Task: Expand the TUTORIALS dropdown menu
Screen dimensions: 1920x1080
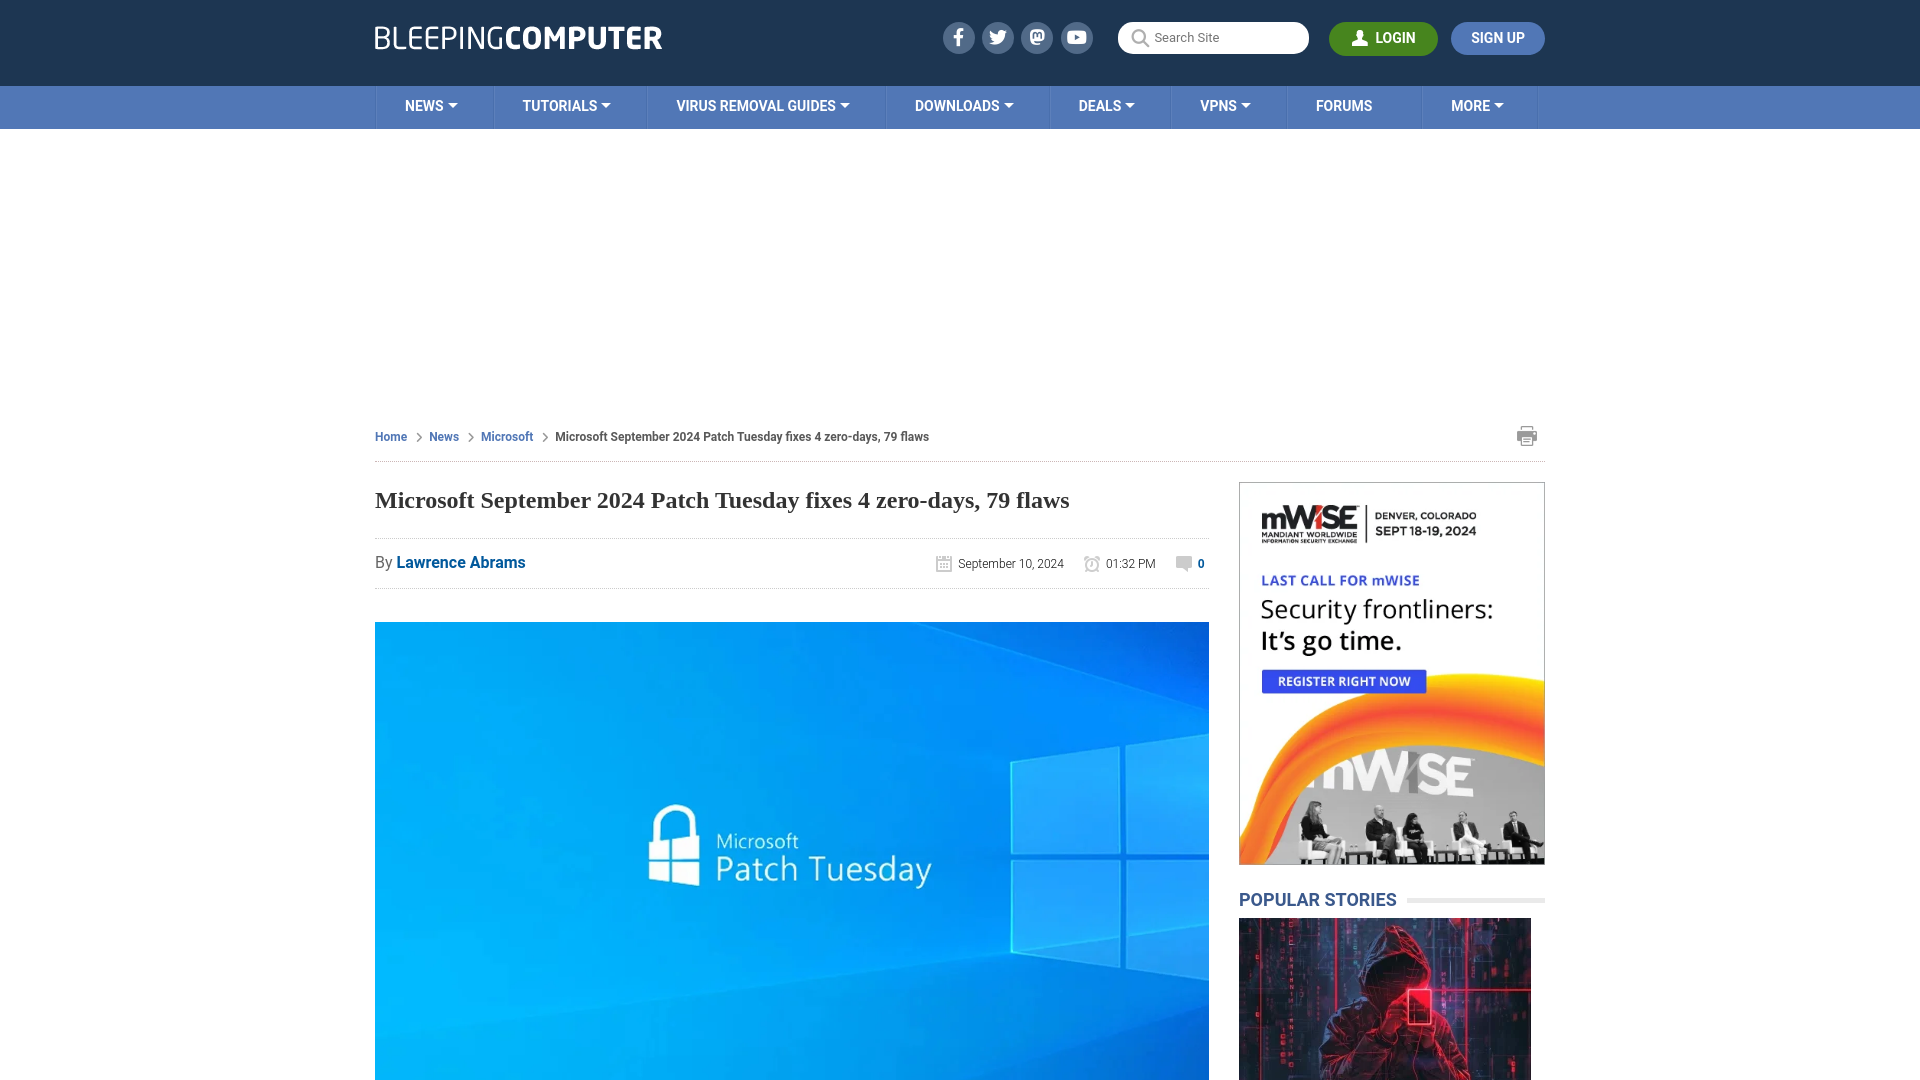Action: 566,105
